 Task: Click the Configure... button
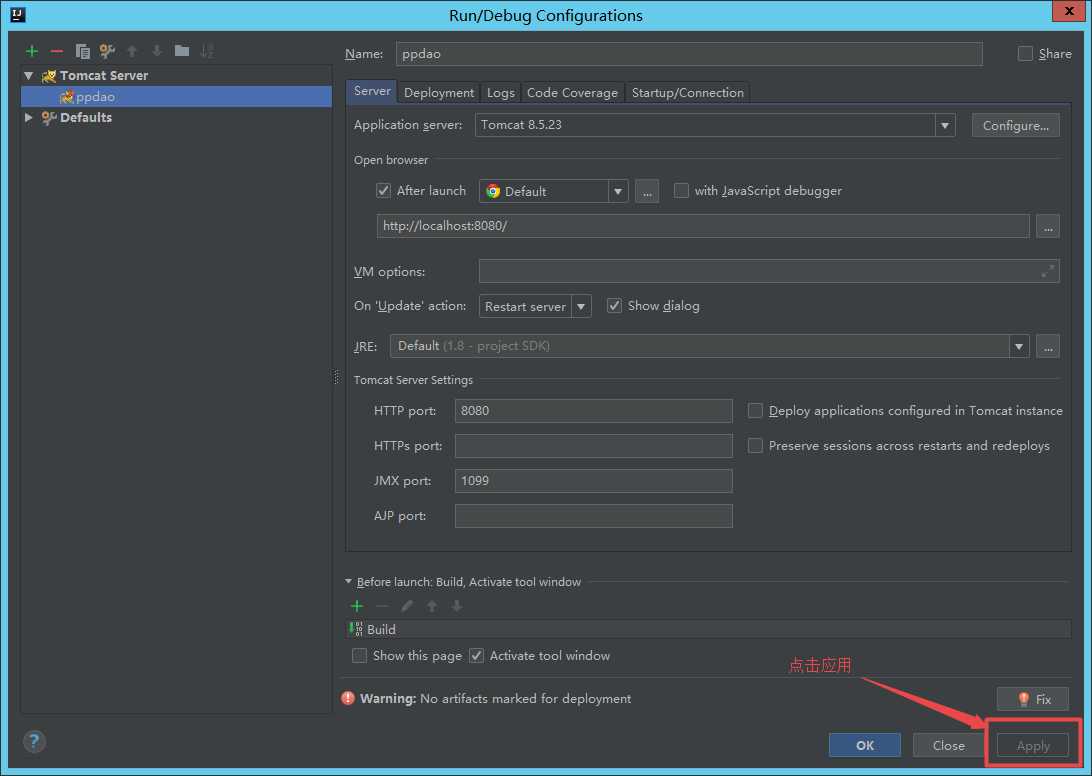point(1015,125)
